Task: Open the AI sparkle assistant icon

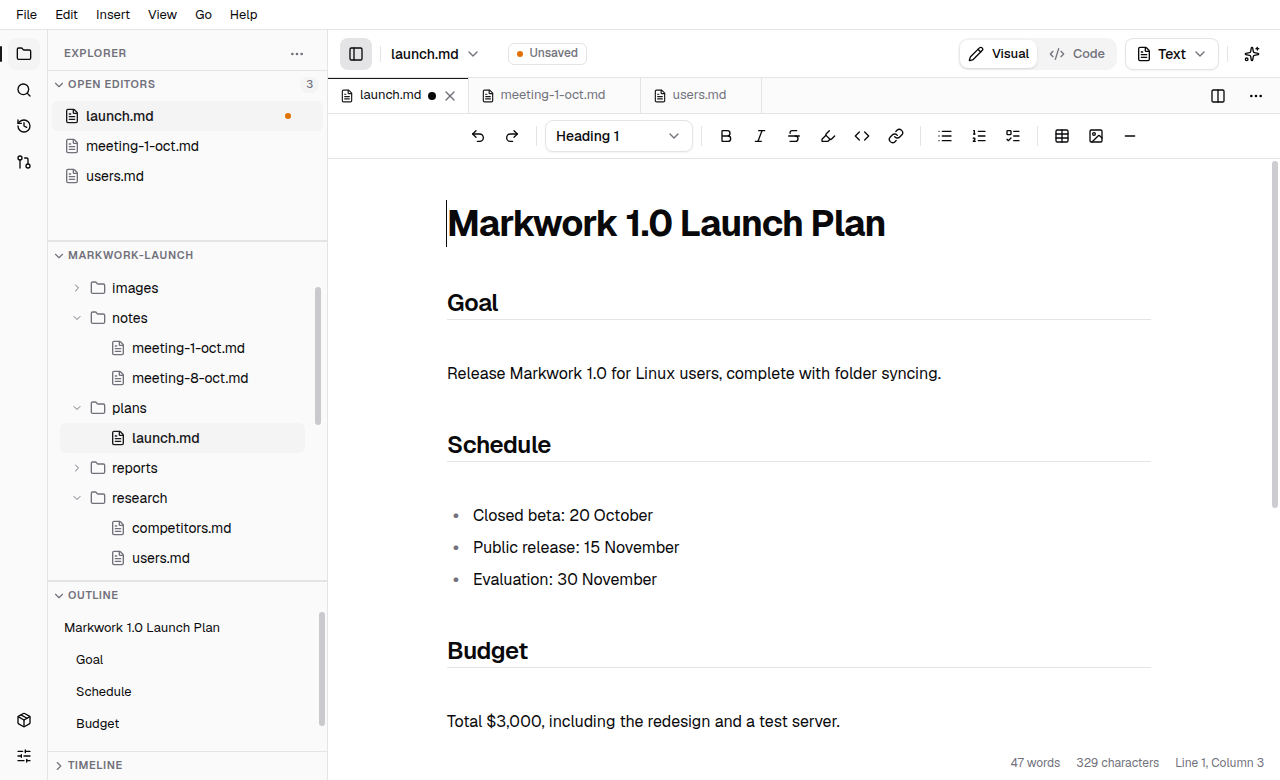Action: [1252, 54]
